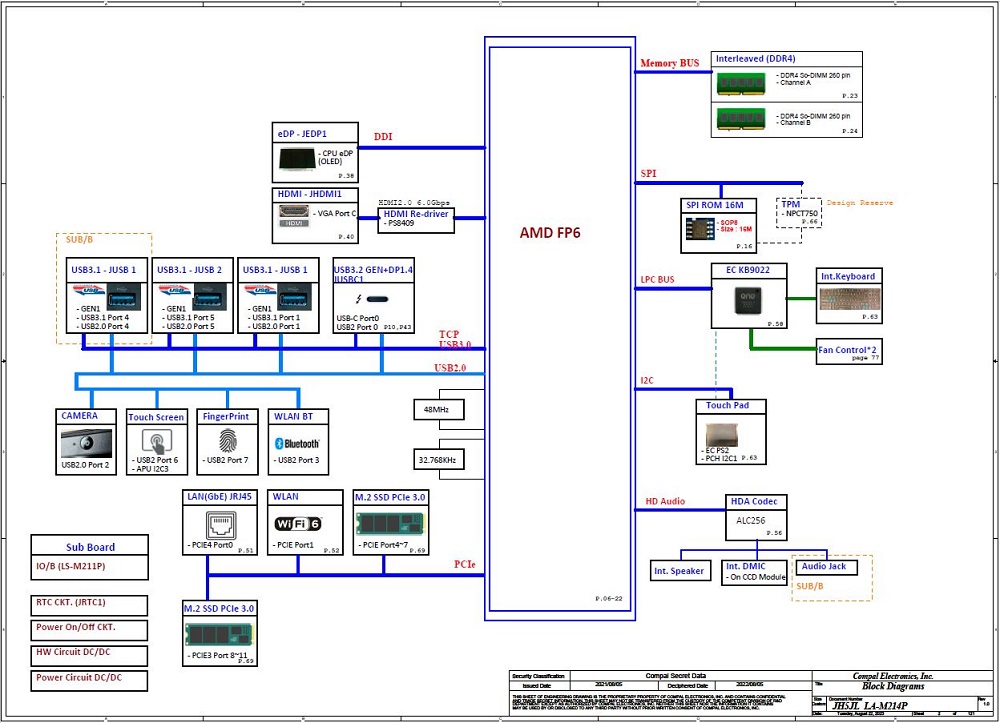
Task: Click the 48MHz crystal box
Action: [439, 409]
